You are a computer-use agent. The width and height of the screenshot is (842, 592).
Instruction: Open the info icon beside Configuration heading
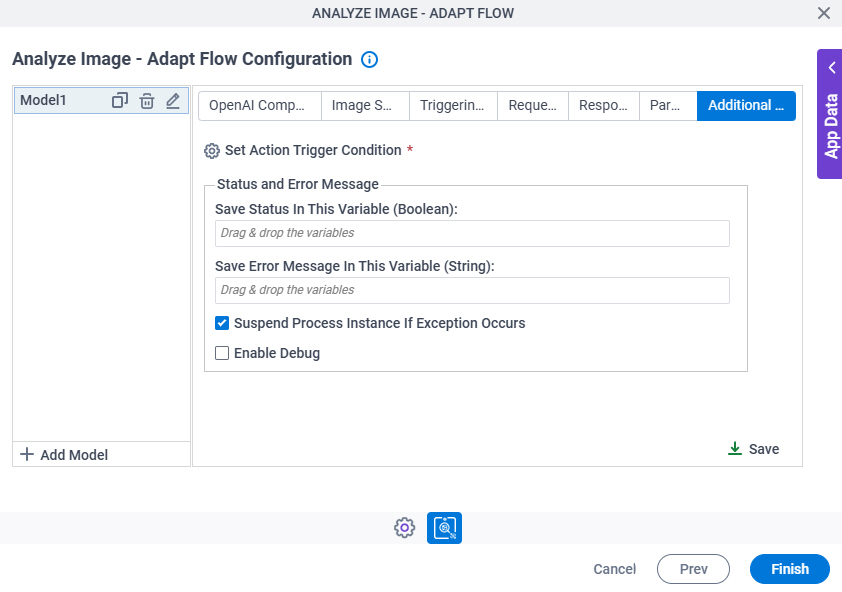369,59
